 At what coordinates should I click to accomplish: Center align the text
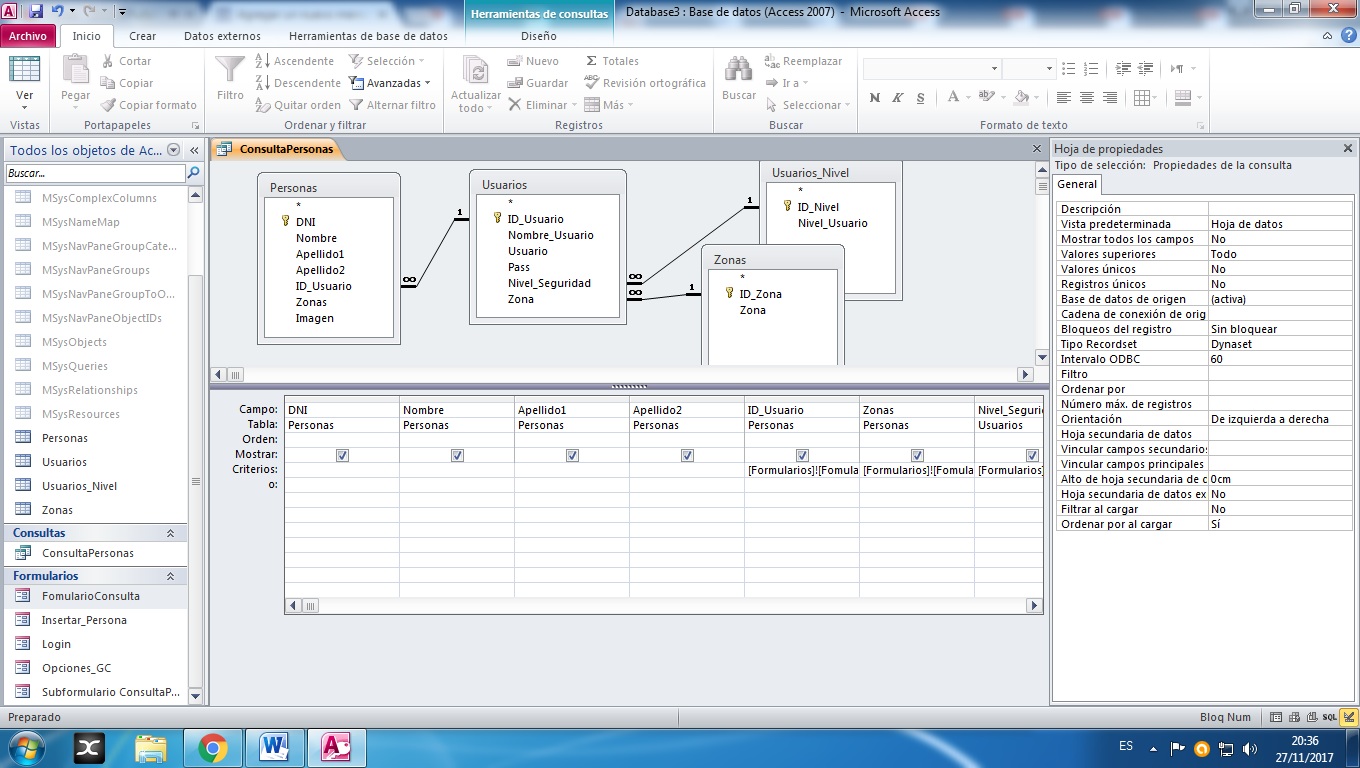pyautogui.click(x=1087, y=98)
